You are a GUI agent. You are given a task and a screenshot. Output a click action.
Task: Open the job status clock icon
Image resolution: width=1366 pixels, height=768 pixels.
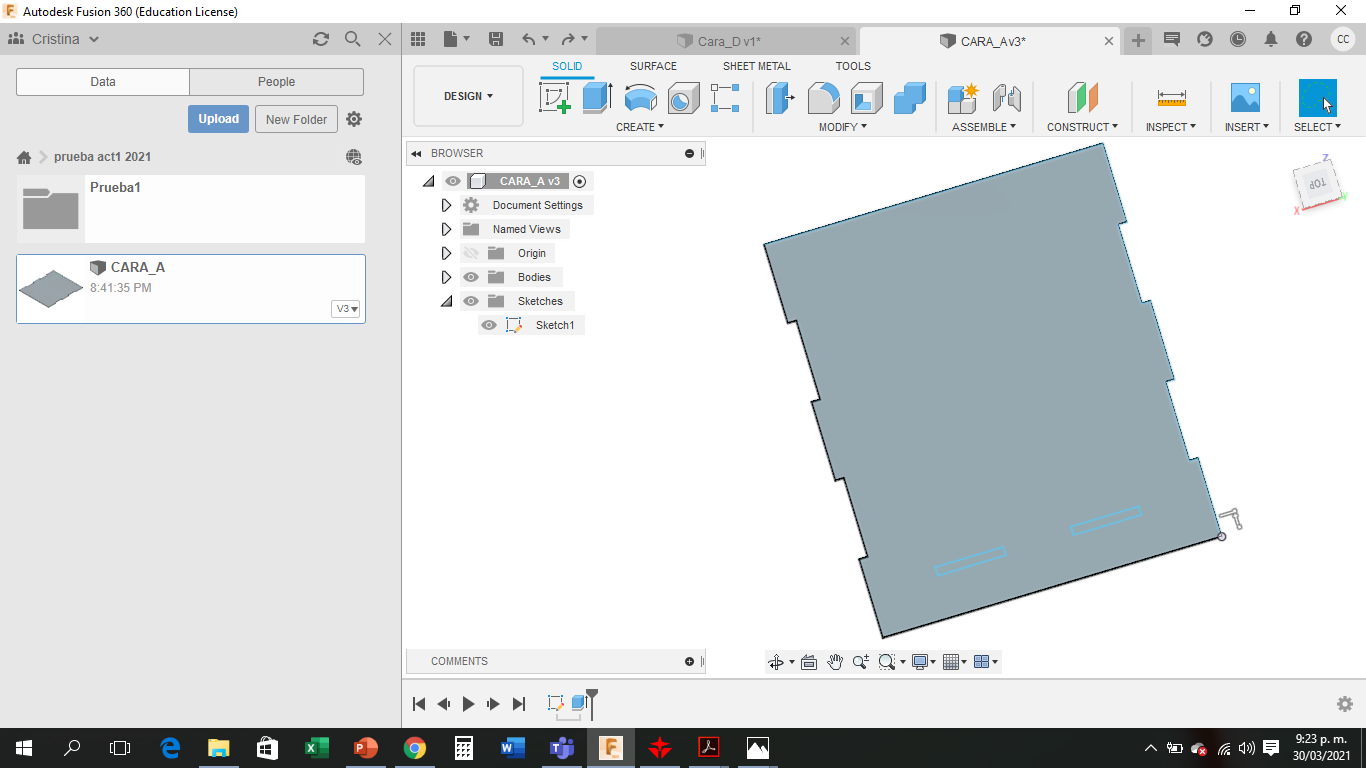[1238, 39]
